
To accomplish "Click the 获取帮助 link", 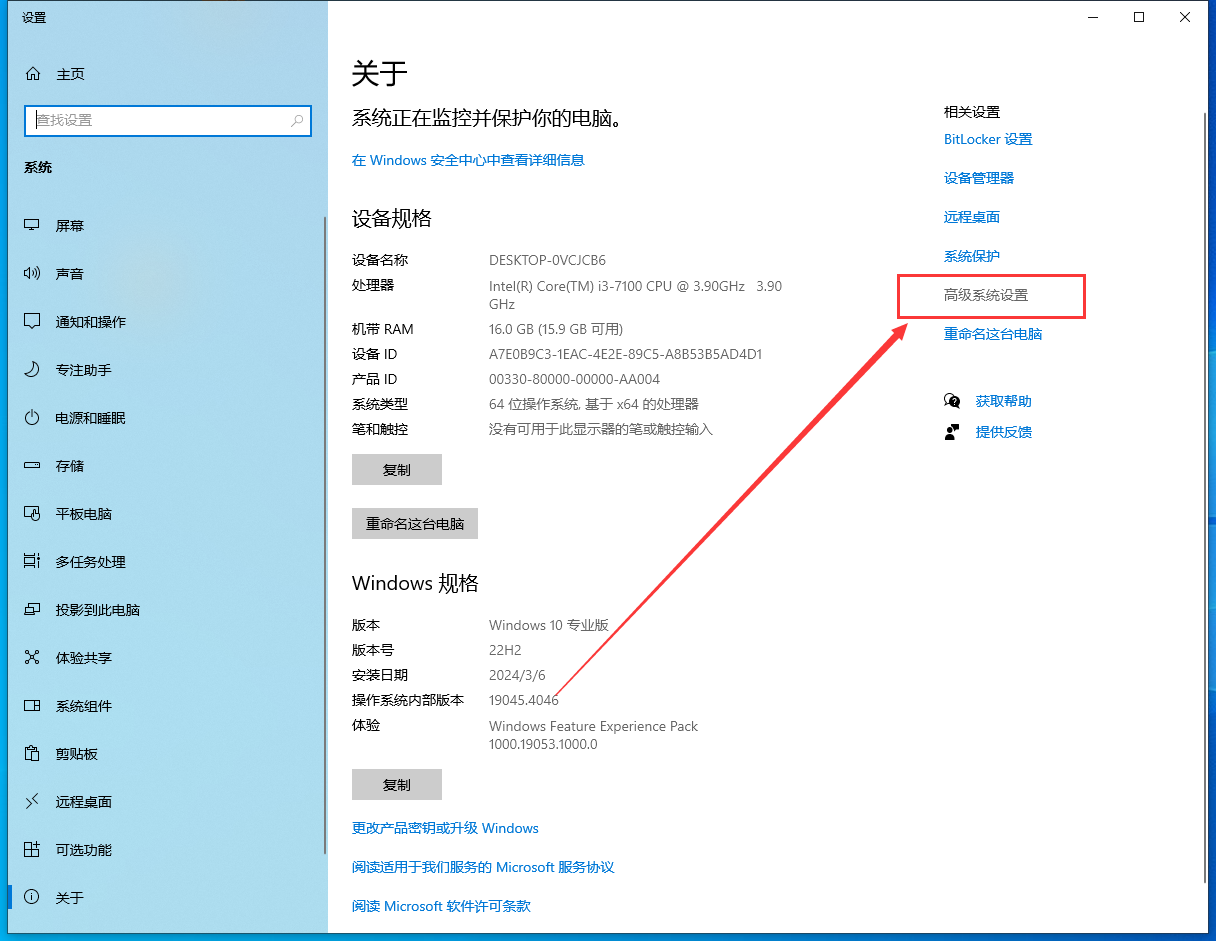I will point(1004,401).
